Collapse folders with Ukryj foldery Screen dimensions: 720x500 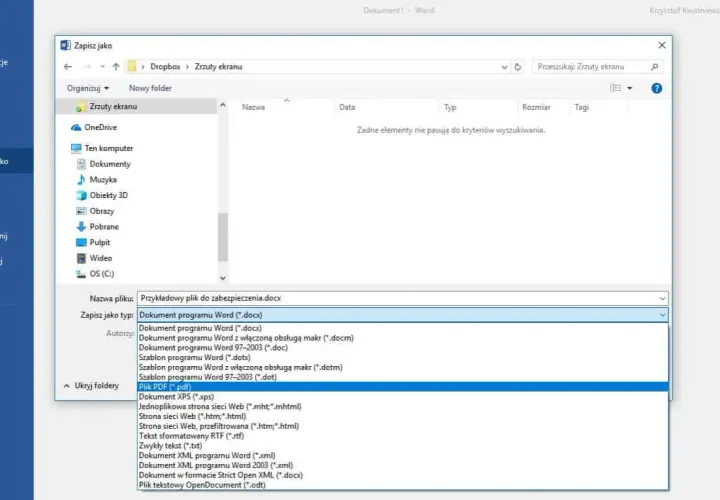(91, 386)
